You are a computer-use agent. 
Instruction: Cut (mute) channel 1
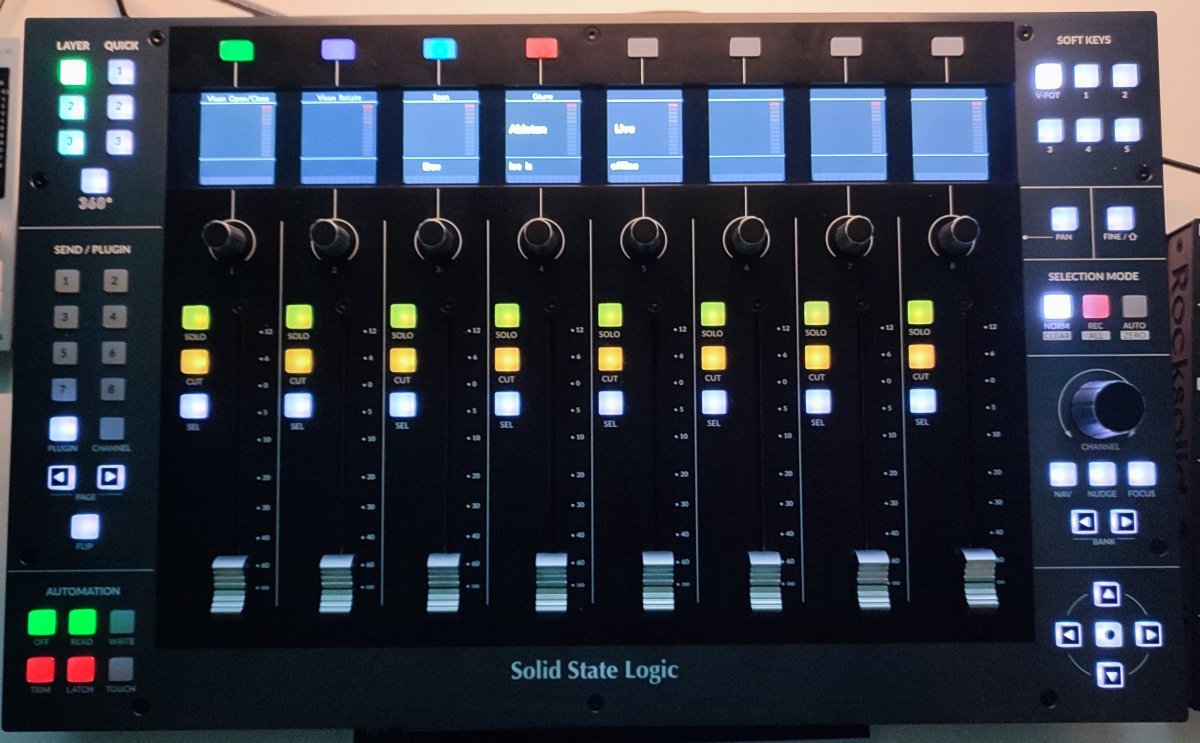click(195, 360)
